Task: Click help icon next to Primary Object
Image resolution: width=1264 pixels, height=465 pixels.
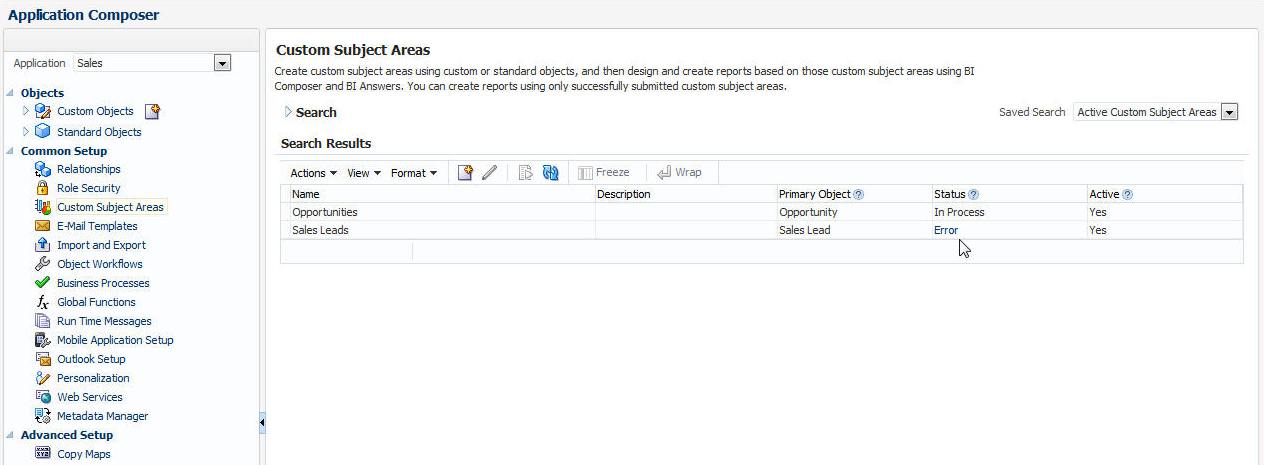Action: 859,195
